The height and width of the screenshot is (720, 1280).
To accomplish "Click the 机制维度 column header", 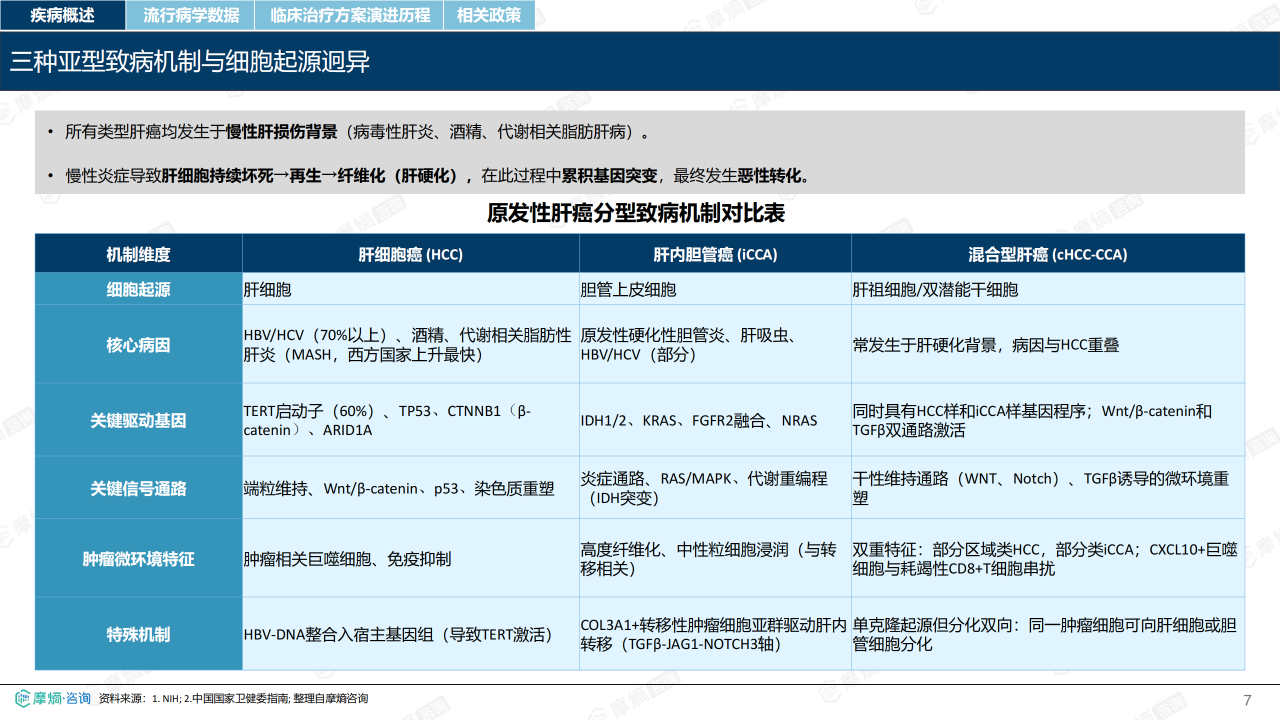I will 138,254.
